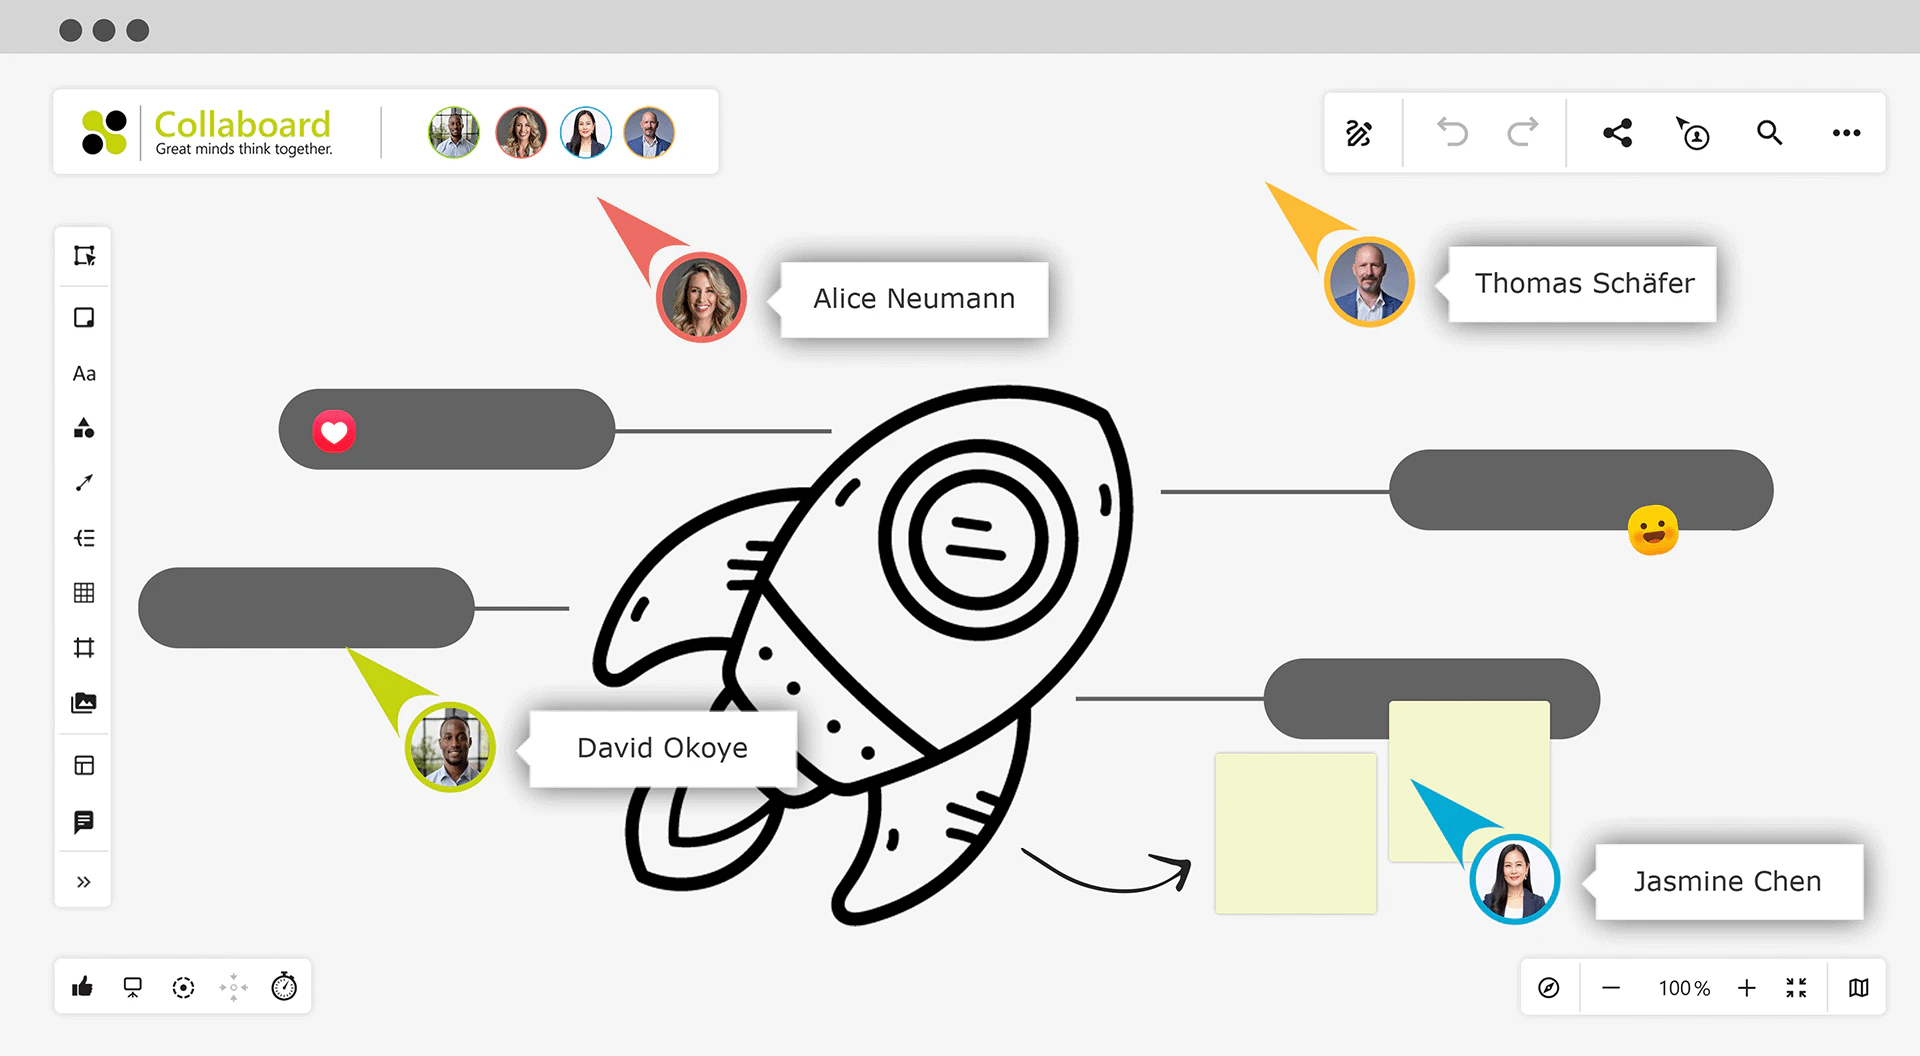Open the text tool labeled Aa
This screenshot has height=1056, width=1920.
(83, 373)
